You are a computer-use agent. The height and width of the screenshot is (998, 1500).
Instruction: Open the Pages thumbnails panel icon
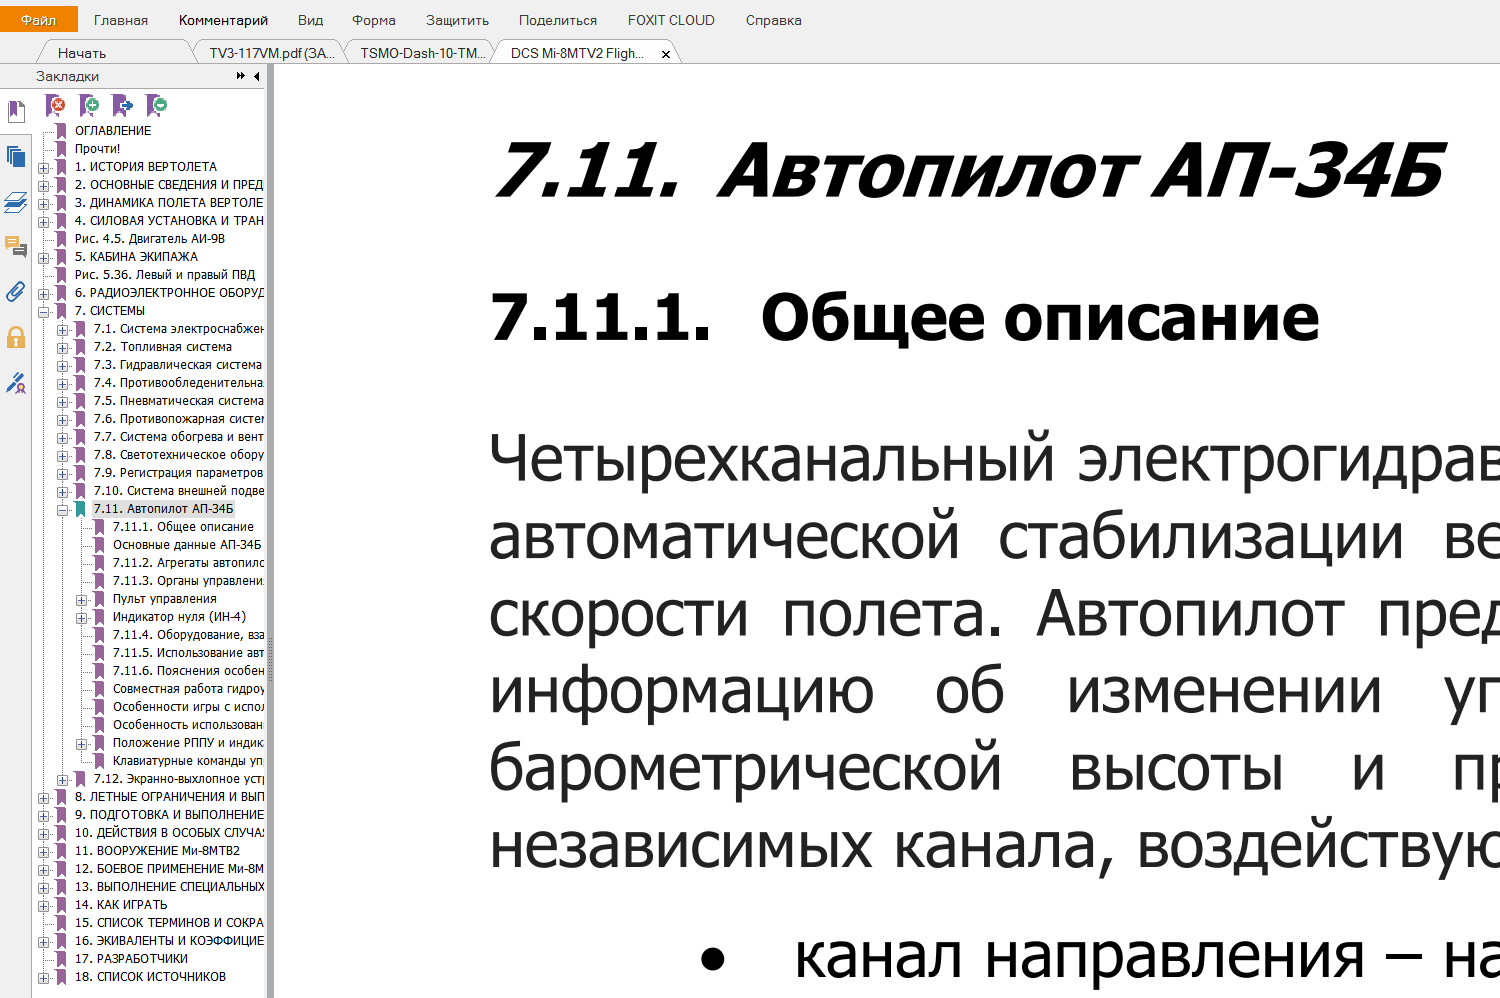16,156
